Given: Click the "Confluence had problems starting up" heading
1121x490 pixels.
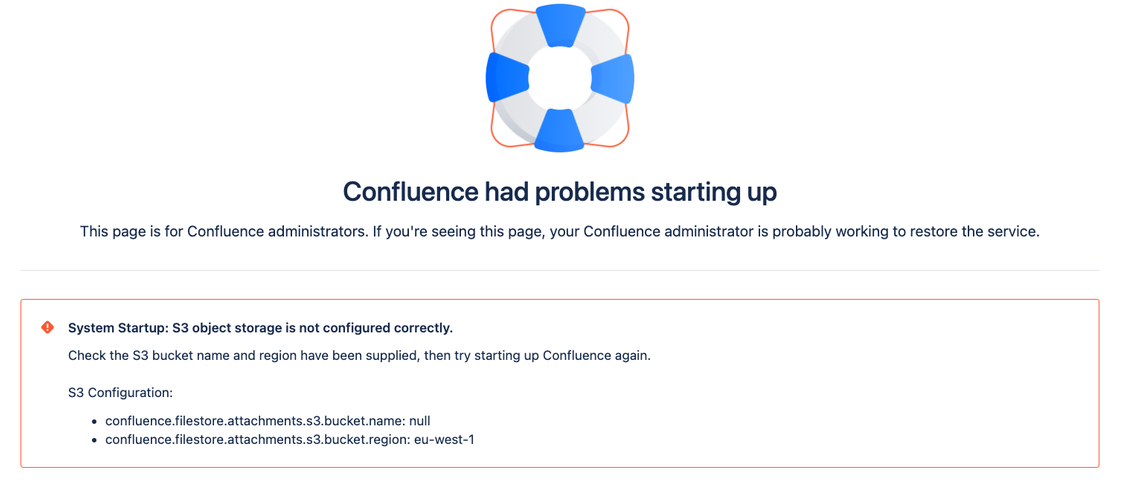Looking at the screenshot, I should (x=560, y=191).
